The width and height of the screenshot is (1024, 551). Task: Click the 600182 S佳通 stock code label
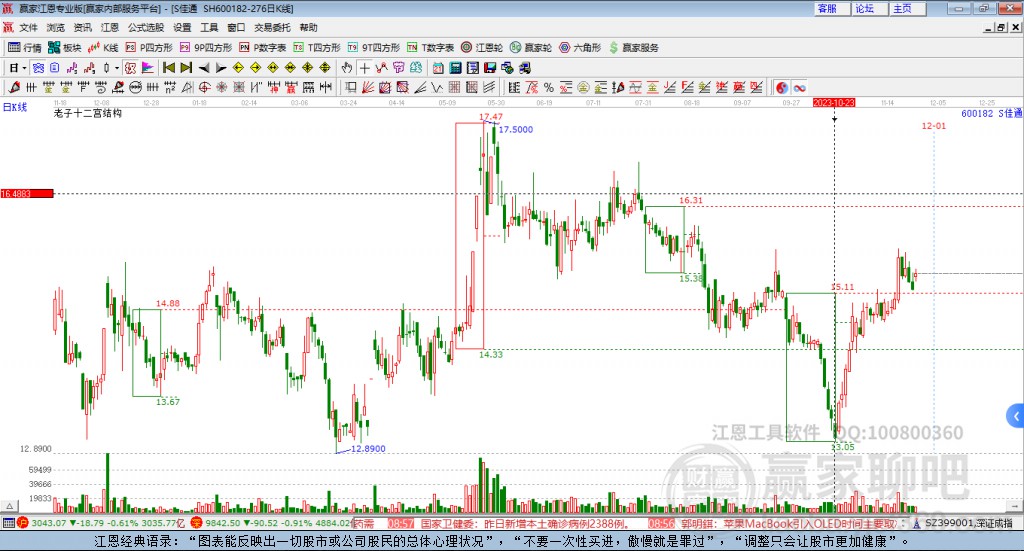click(x=991, y=114)
